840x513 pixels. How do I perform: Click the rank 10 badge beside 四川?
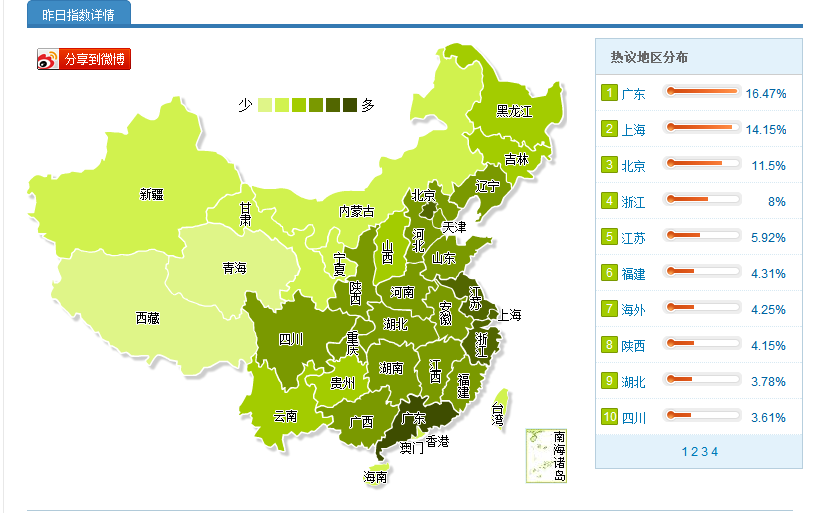click(x=608, y=417)
